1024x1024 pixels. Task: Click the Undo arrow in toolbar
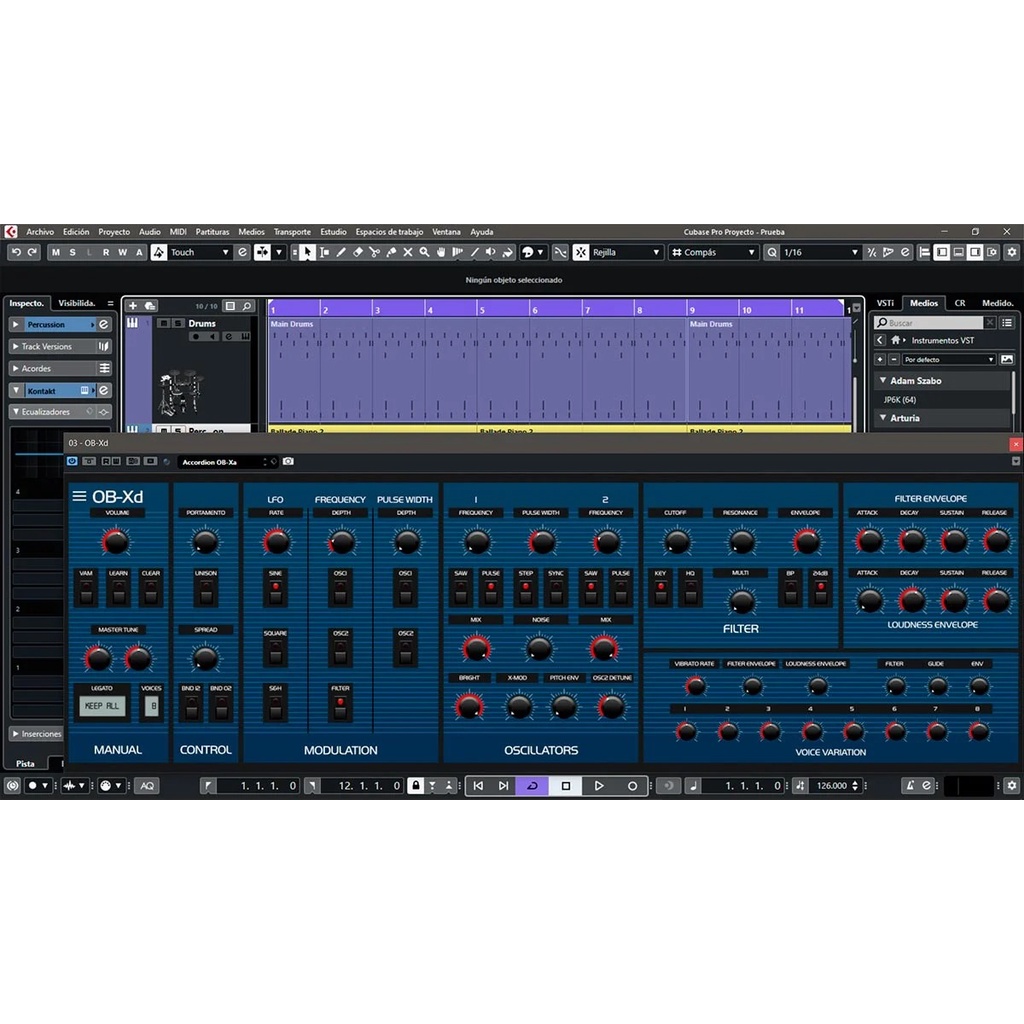tap(16, 252)
